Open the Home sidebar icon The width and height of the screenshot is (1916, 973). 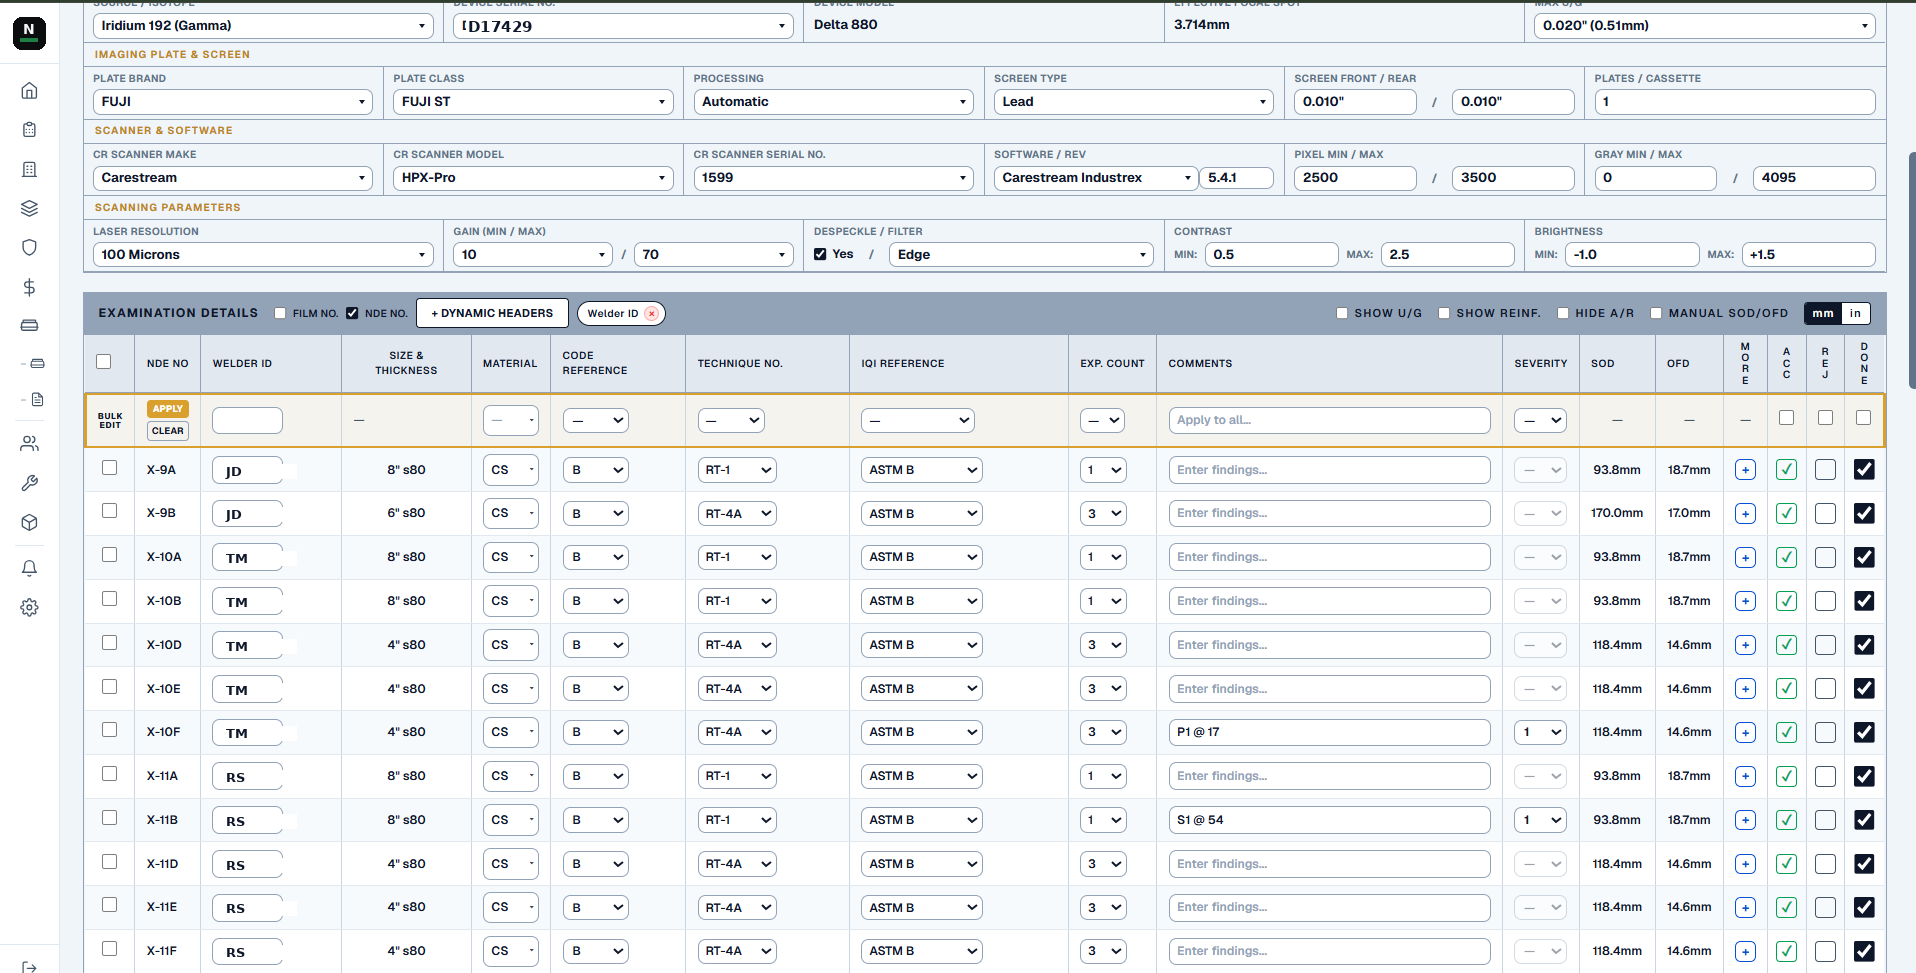coord(29,91)
